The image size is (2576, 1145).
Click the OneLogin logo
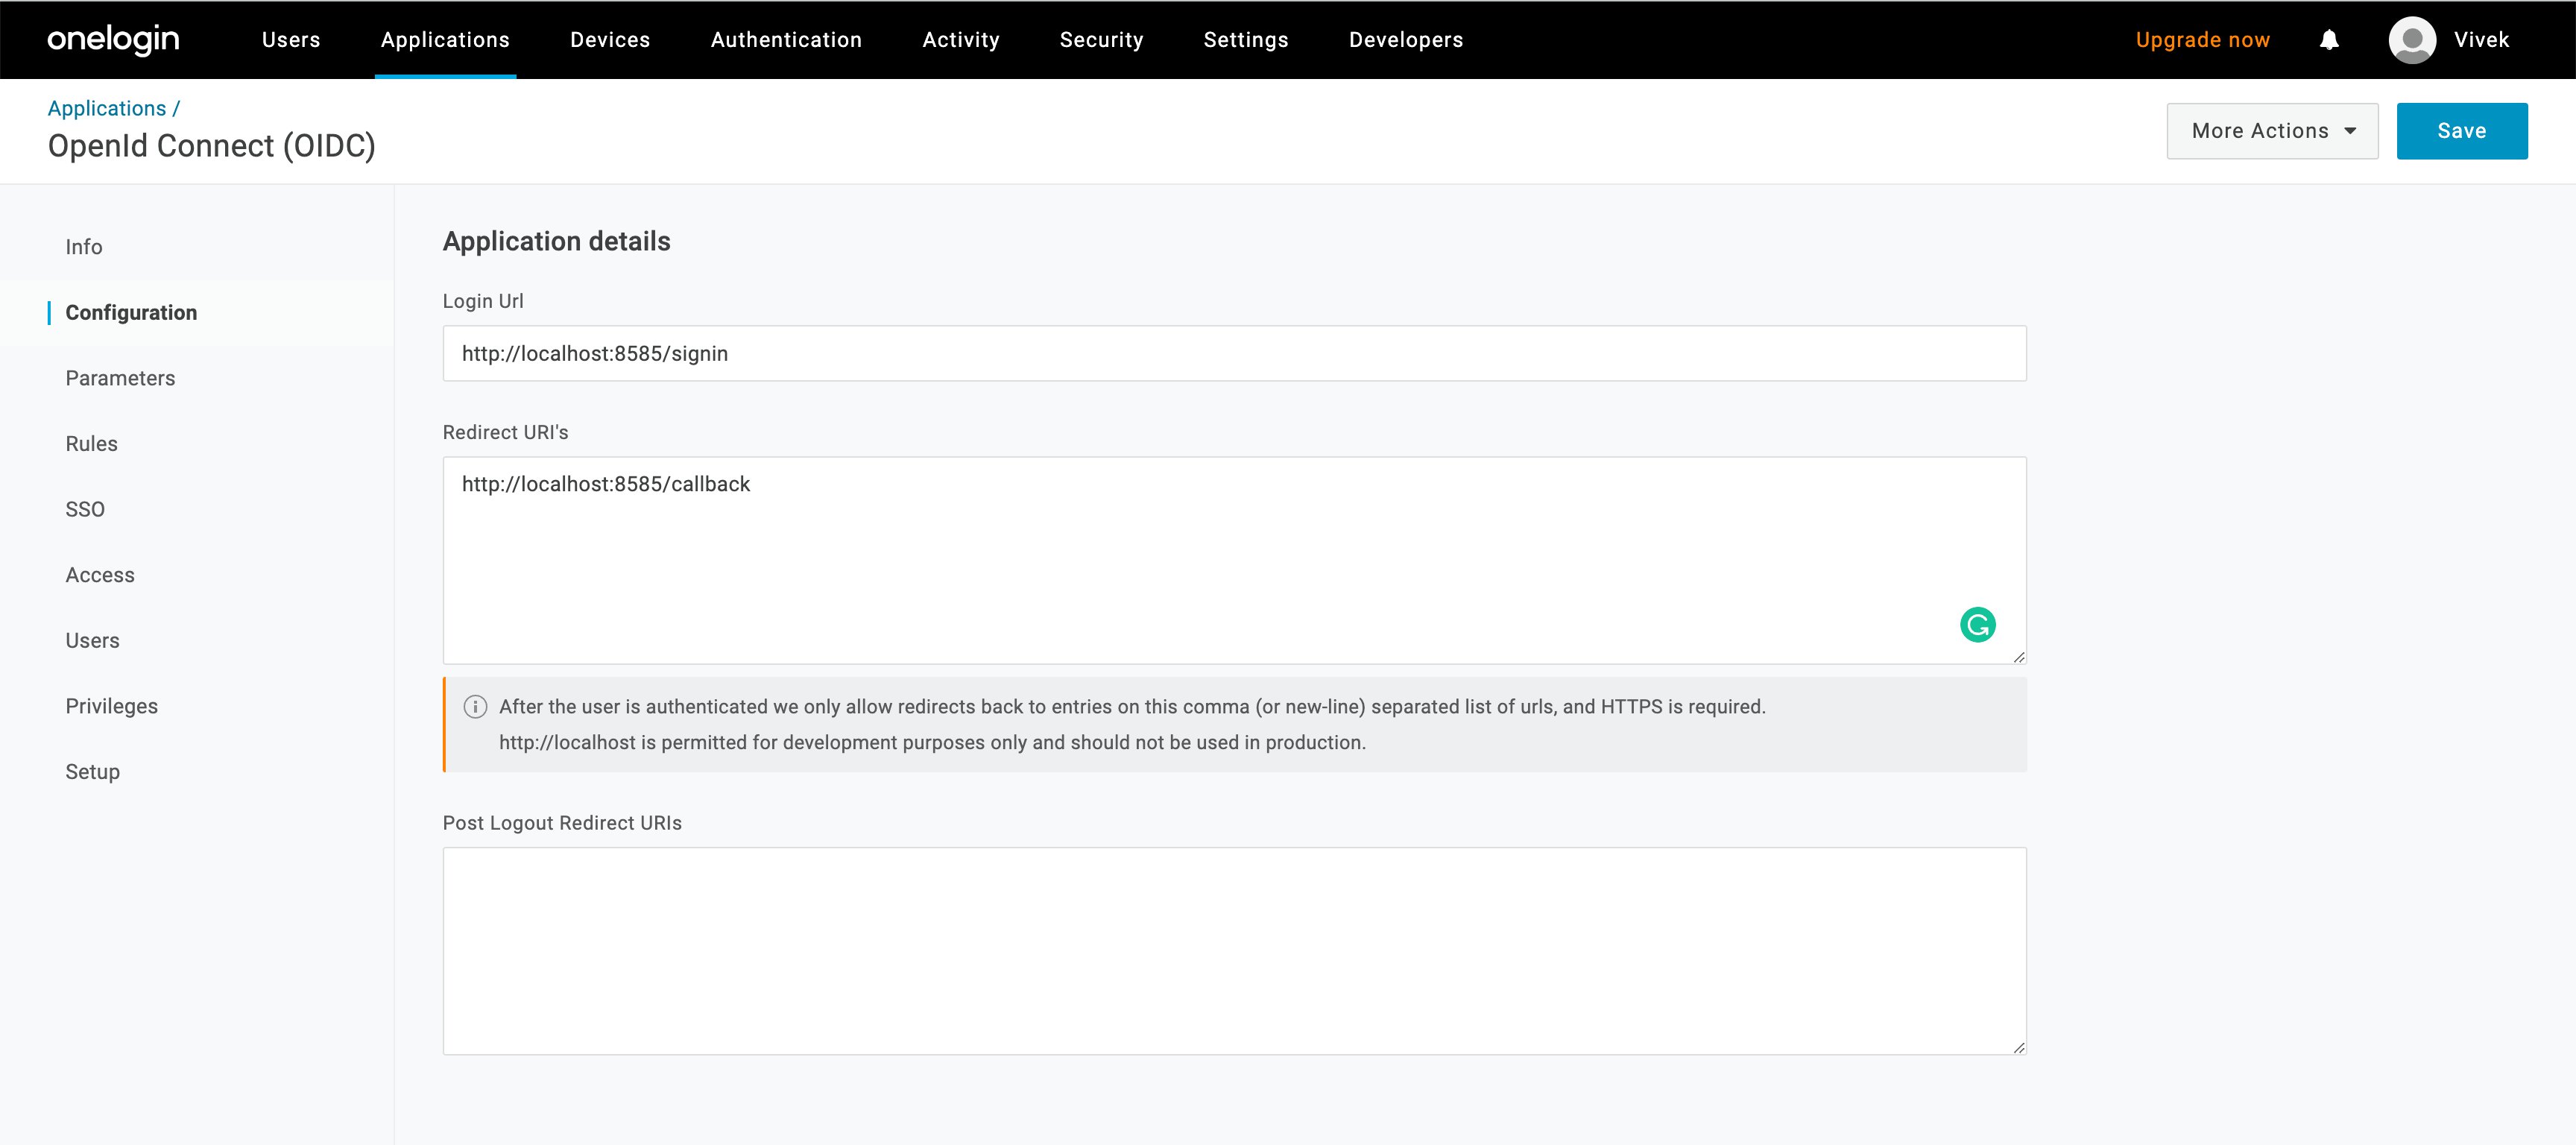(x=113, y=40)
